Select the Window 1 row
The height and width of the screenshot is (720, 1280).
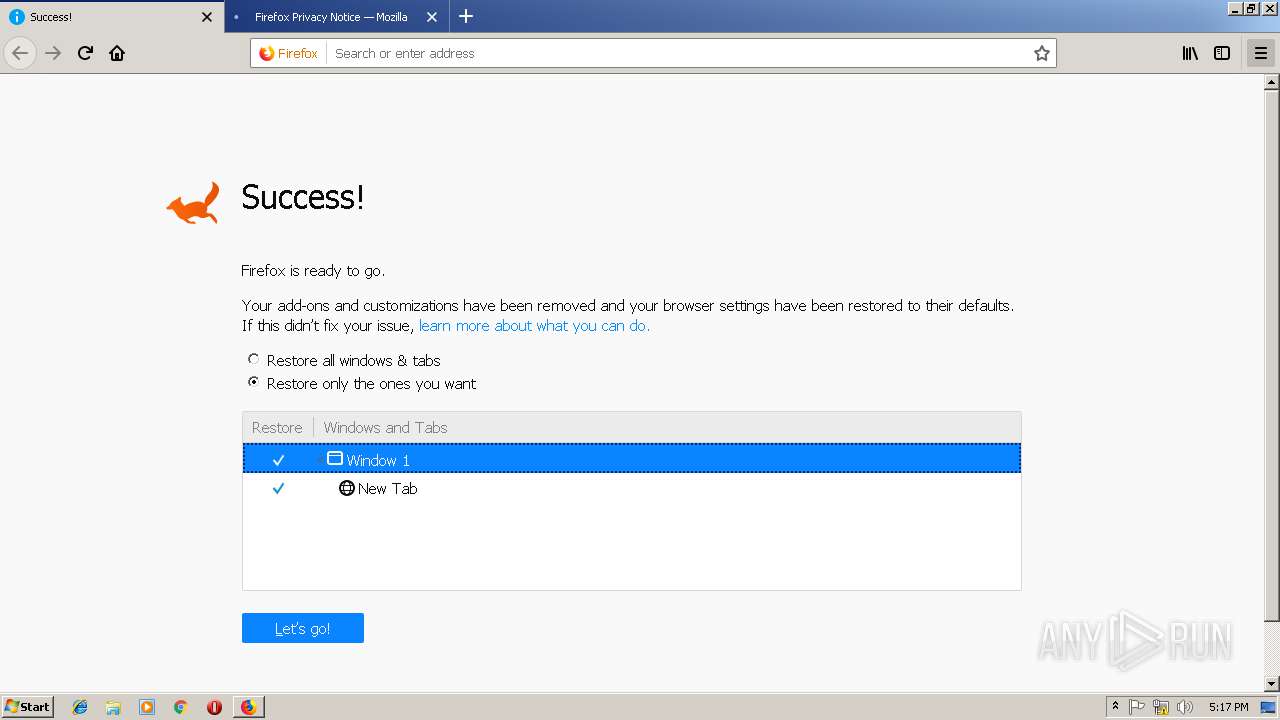pyautogui.click(x=631, y=459)
